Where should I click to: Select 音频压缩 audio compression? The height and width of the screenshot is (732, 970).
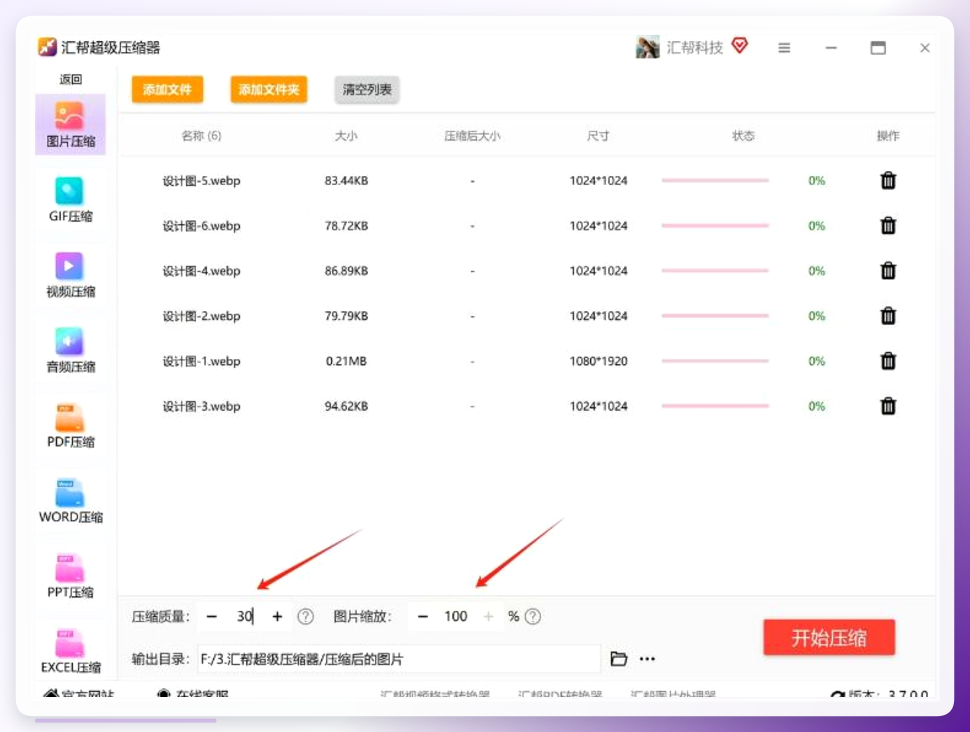[x=70, y=350]
